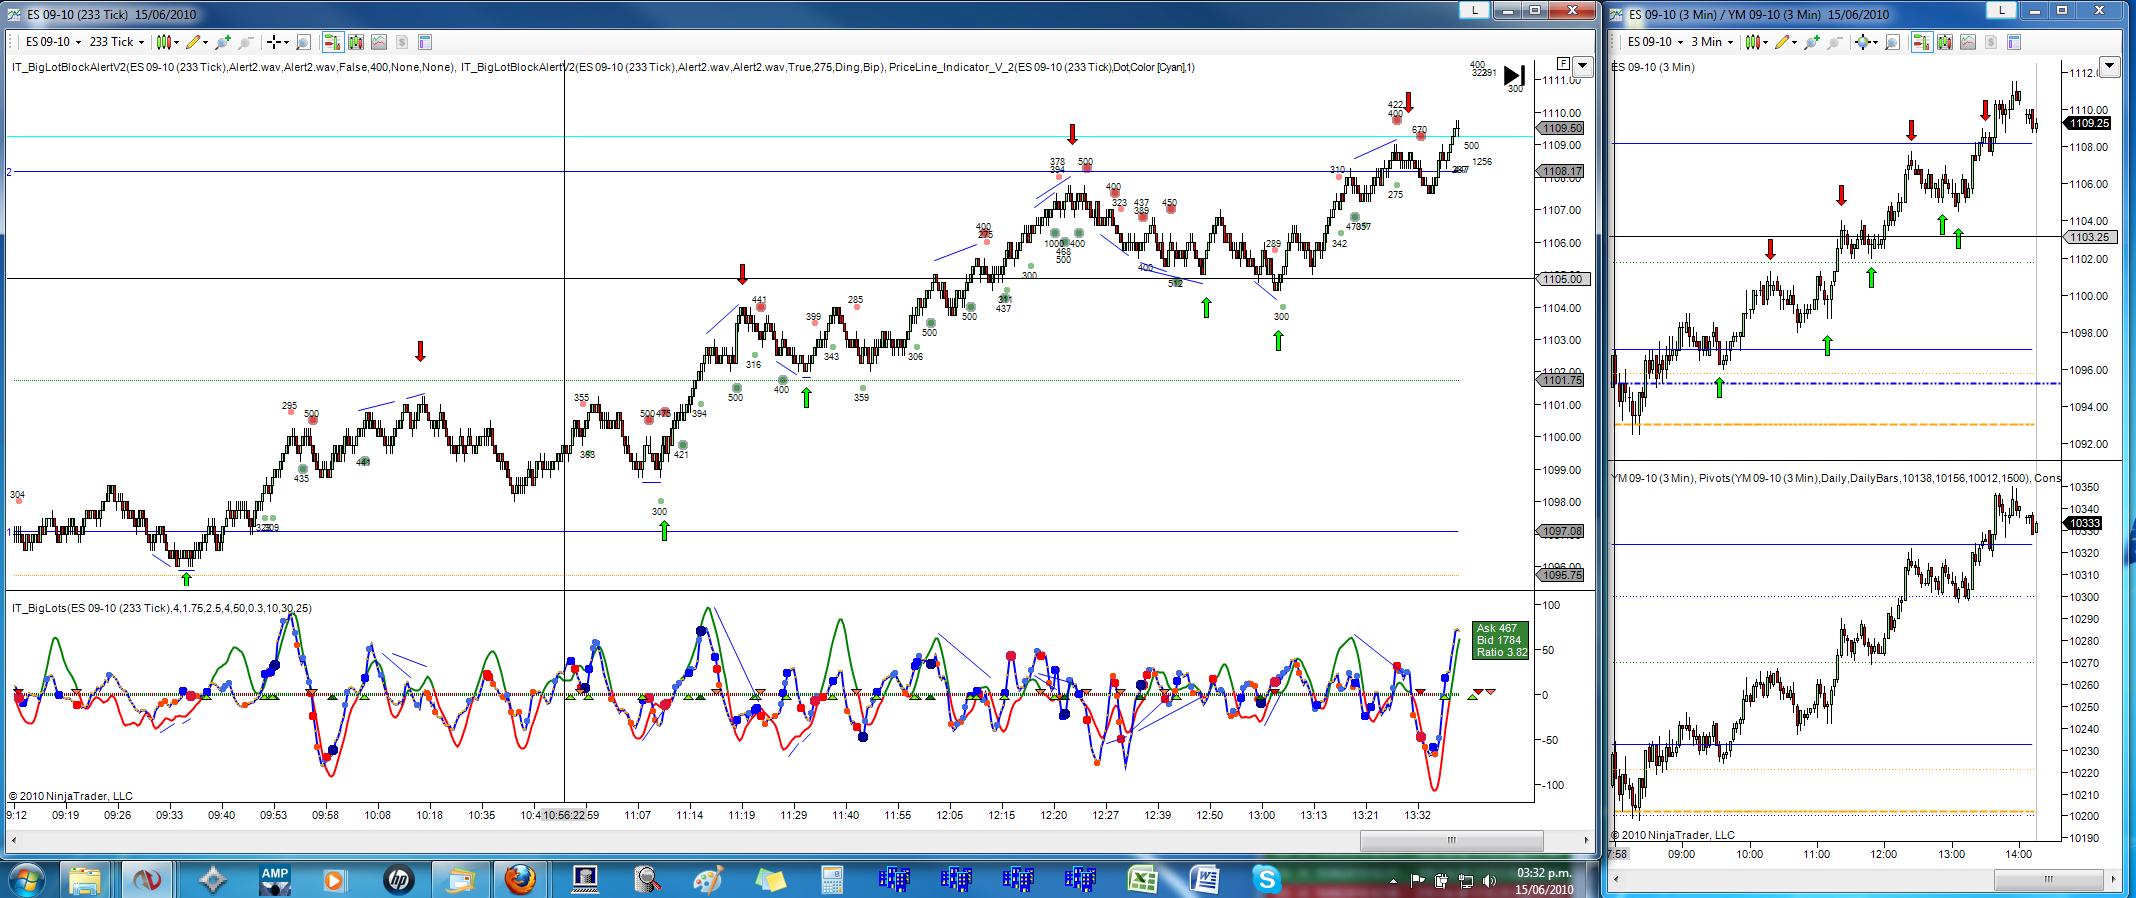Click line chart icon in 3 Min chart toolbar
Screen dimensions: 2136x898
pyautogui.click(x=1968, y=42)
